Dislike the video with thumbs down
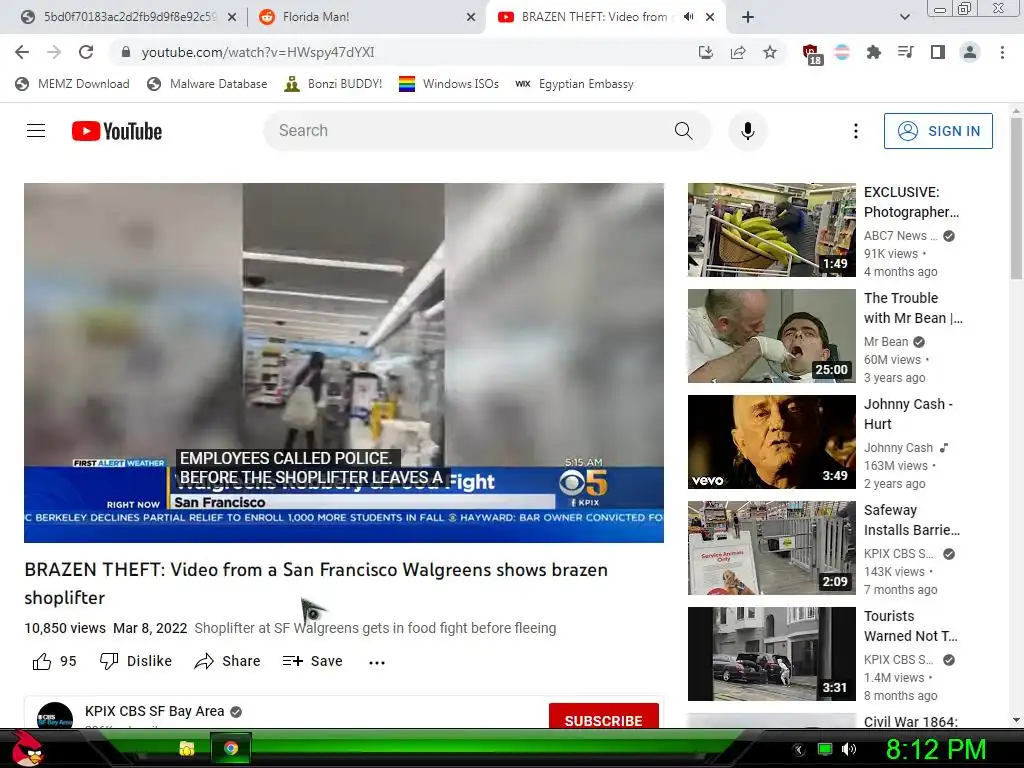The width and height of the screenshot is (1024, 768). click(x=135, y=661)
